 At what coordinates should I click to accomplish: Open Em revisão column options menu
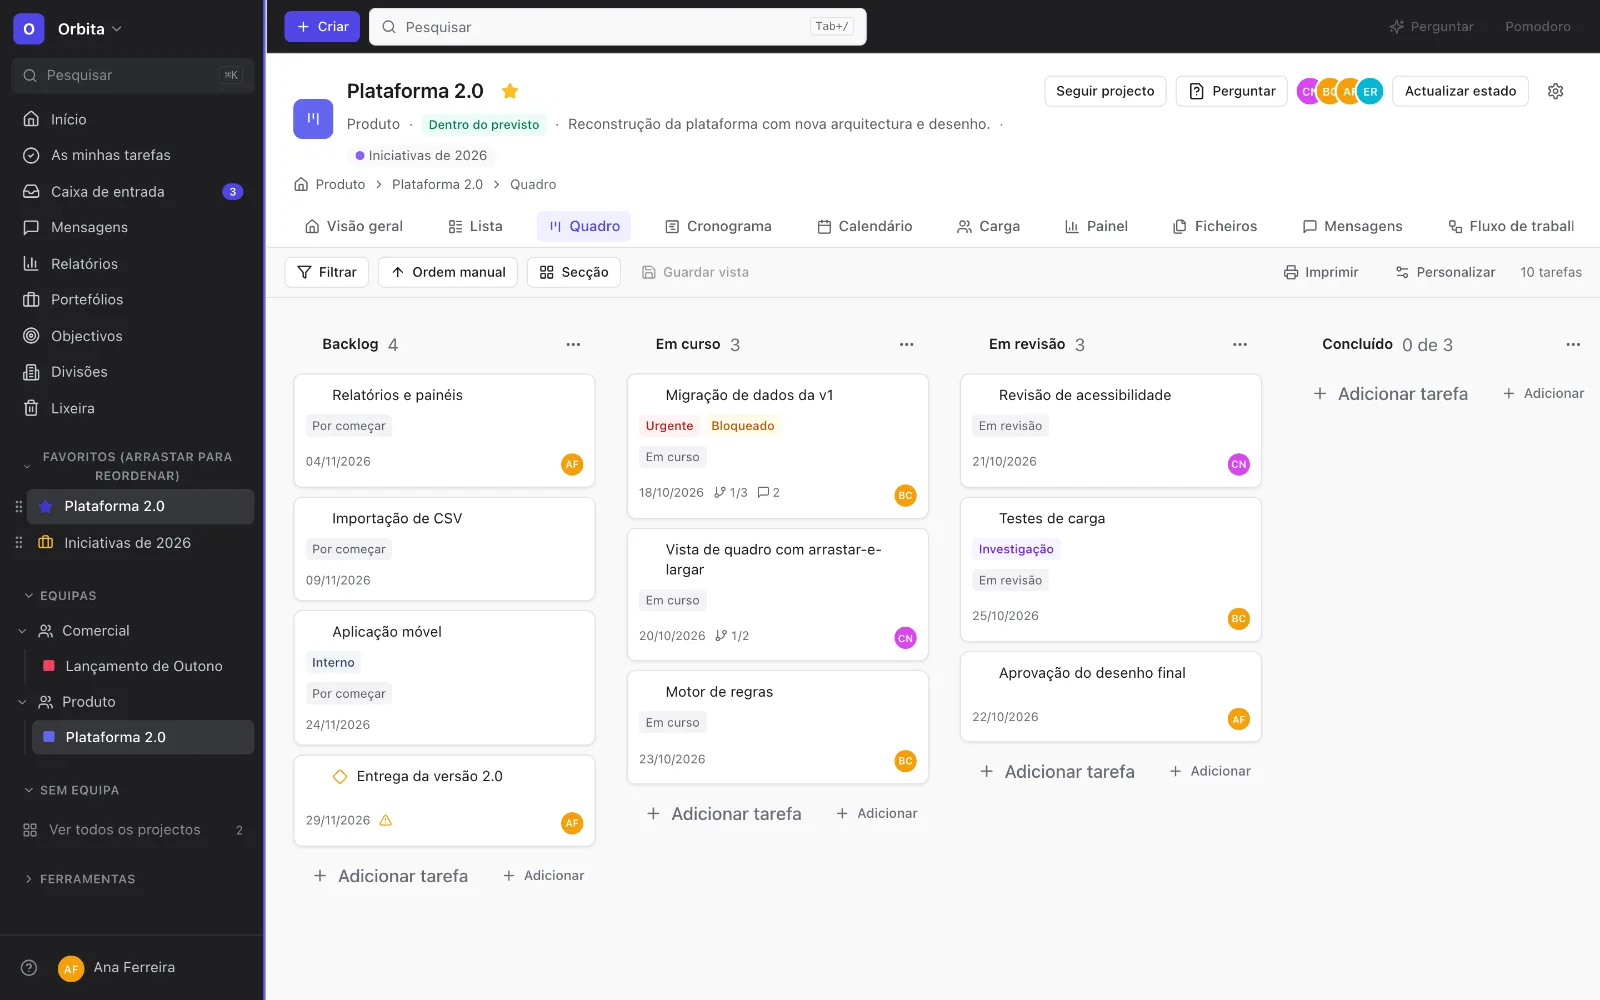pyautogui.click(x=1240, y=344)
